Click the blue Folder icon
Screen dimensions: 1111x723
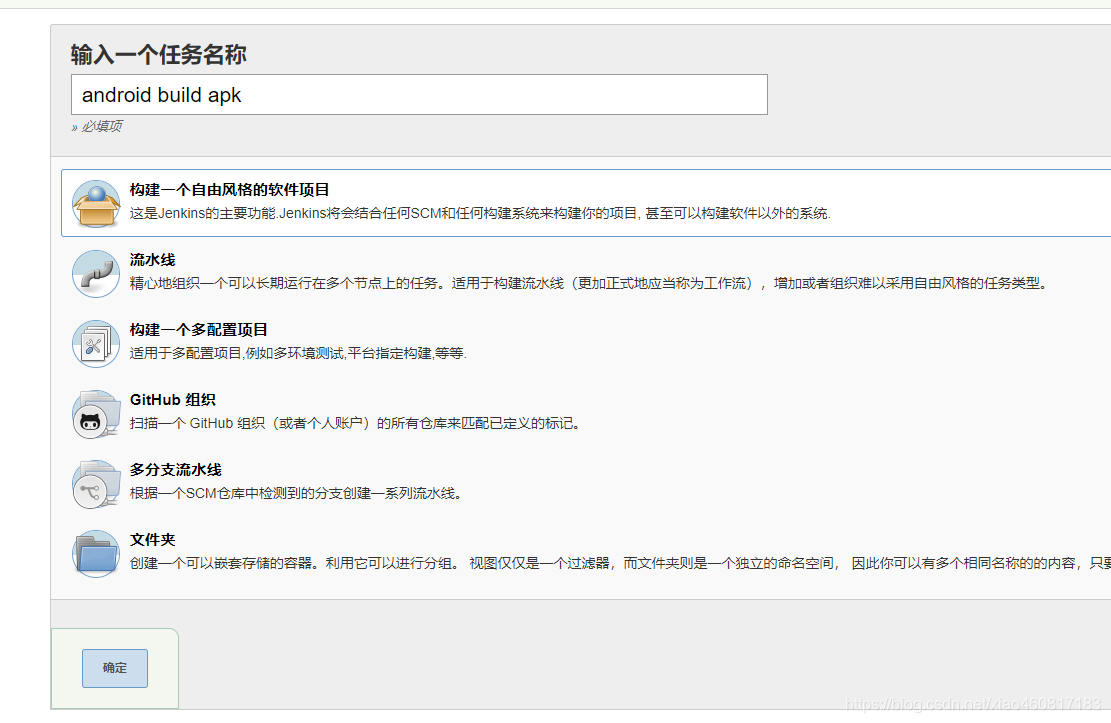click(96, 554)
